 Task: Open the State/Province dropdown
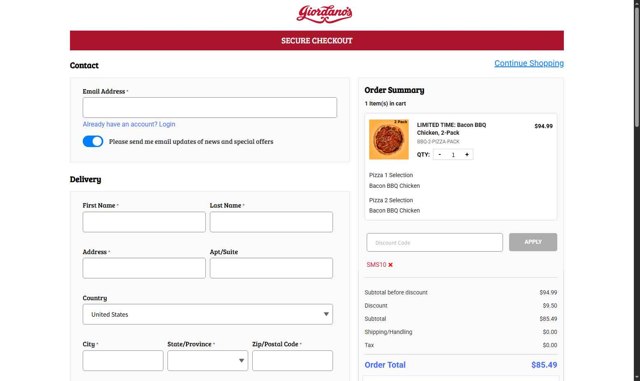pos(207,361)
